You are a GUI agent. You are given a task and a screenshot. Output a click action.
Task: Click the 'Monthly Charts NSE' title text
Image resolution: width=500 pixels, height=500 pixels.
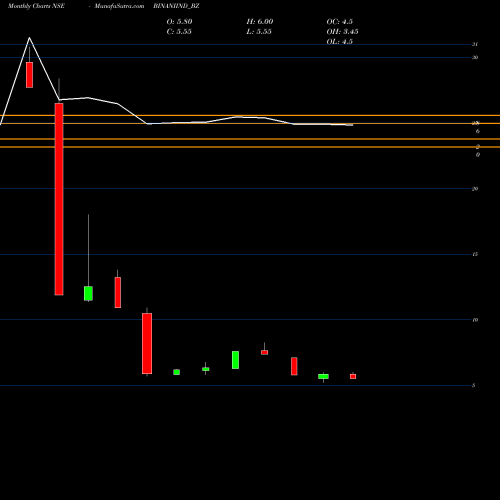[36, 6]
